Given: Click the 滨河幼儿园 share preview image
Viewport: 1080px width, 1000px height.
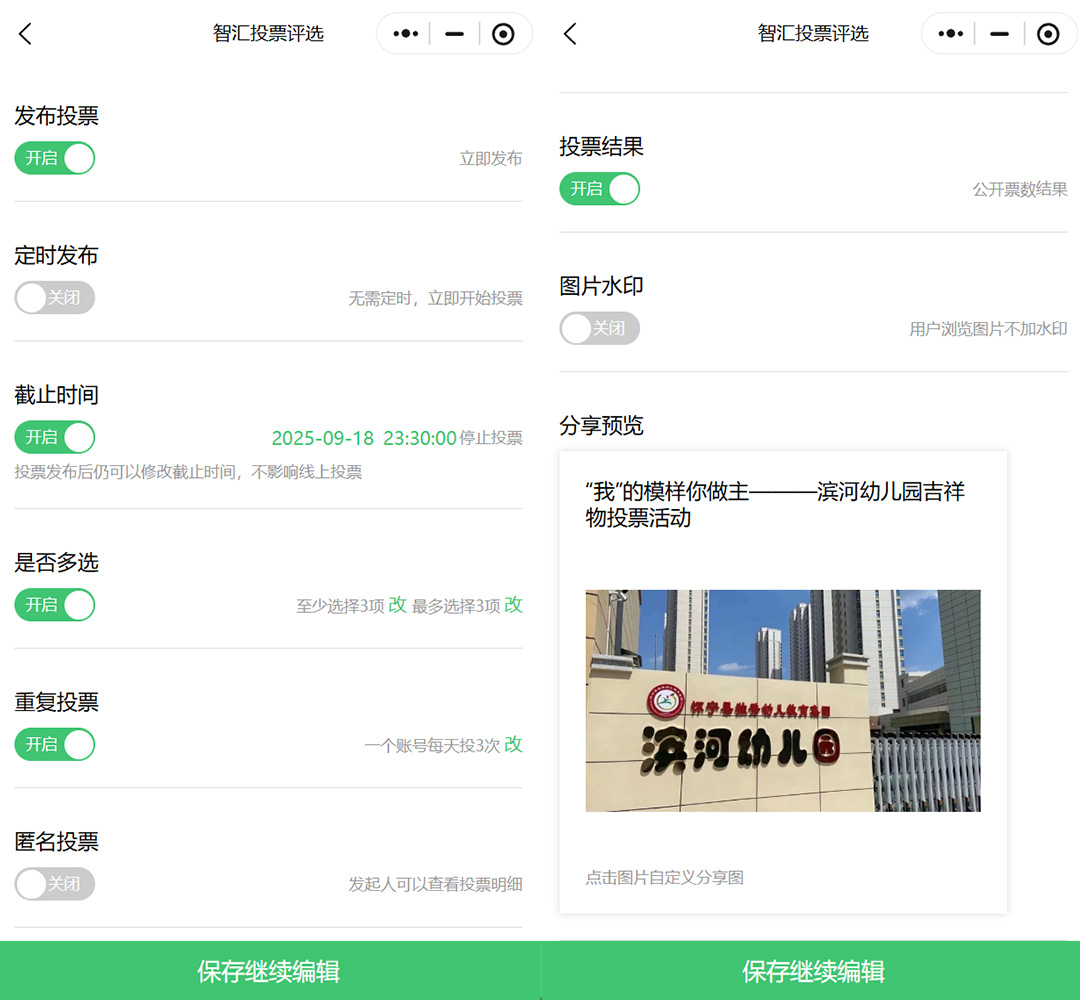Looking at the screenshot, I should pyautogui.click(x=782, y=700).
